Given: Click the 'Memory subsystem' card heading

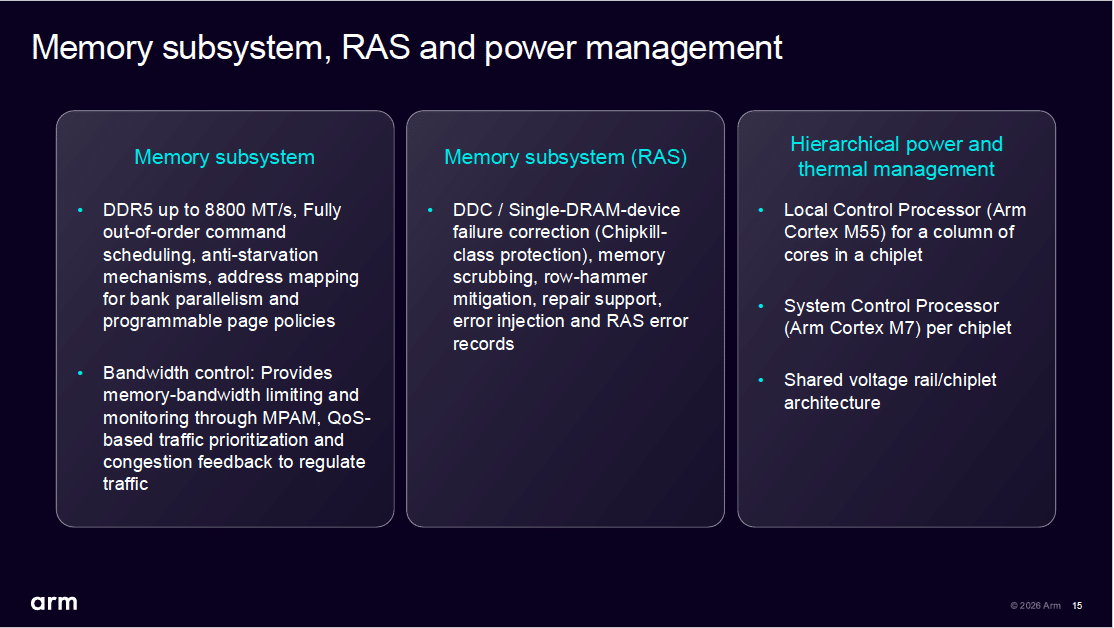Looking at the screenshot, I should 225,157.
